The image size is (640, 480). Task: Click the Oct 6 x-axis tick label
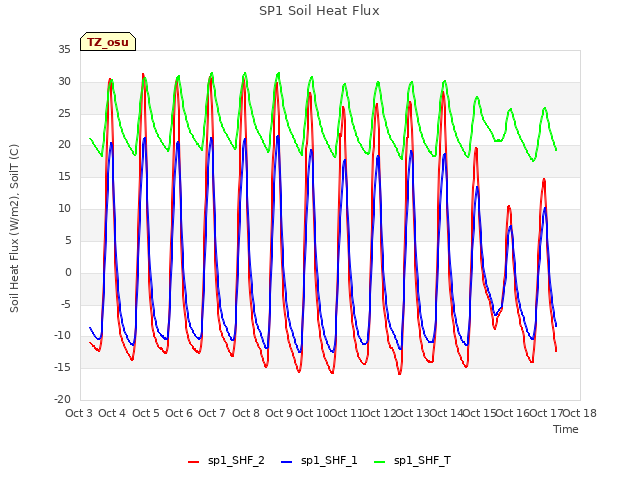[x=179, y=413]
